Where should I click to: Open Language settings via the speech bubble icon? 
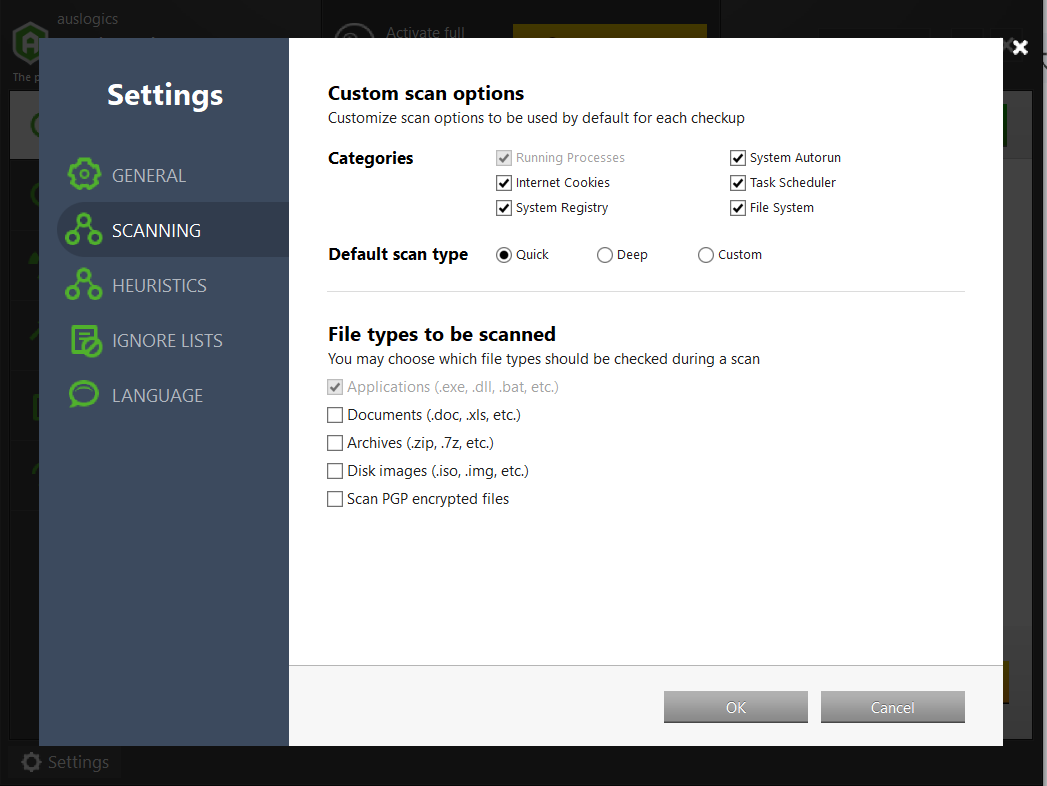(x=84, y=394)
